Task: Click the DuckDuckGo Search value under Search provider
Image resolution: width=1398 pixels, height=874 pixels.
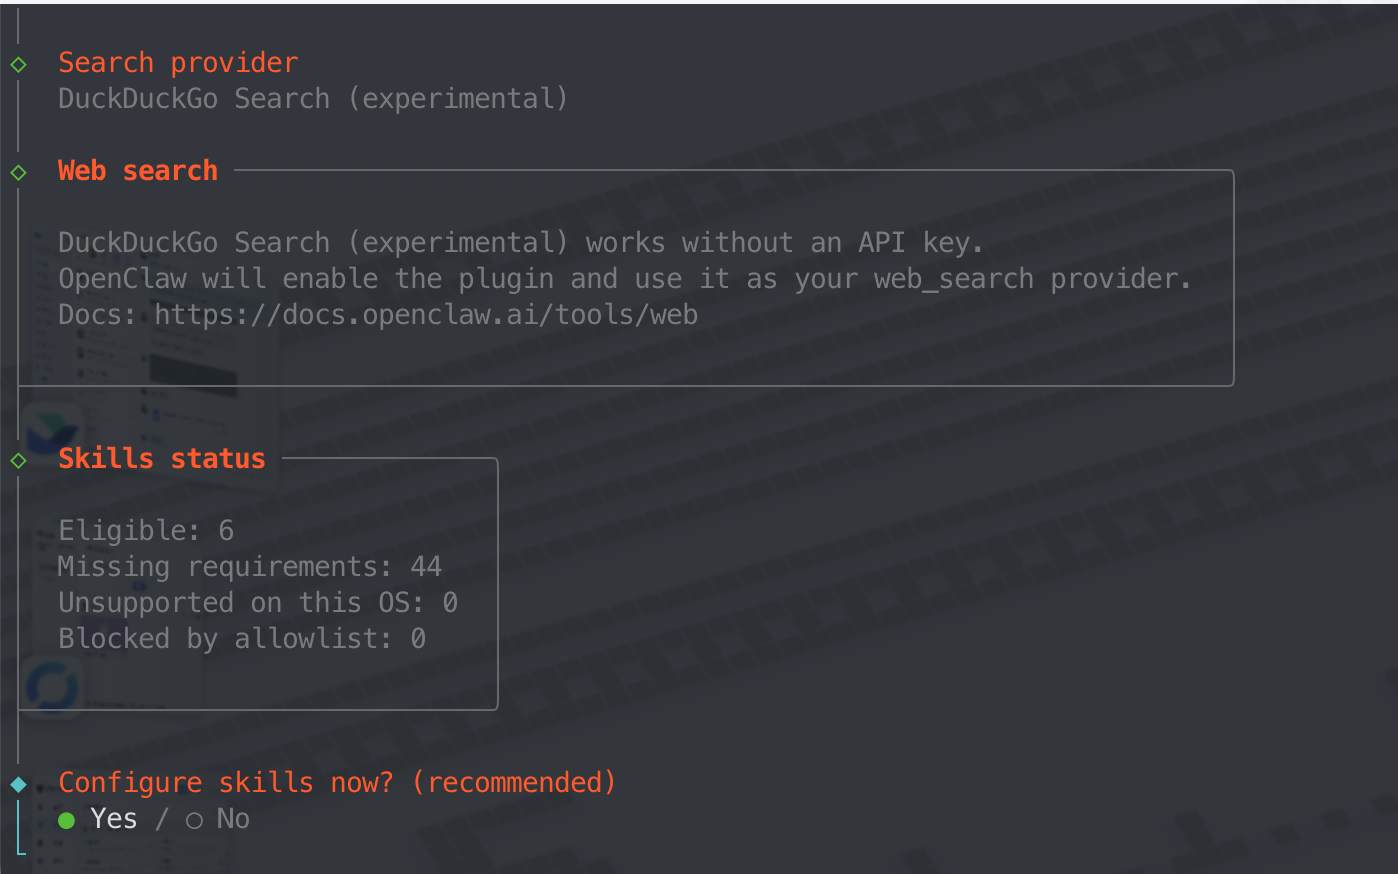Action: tap(313, 99)
